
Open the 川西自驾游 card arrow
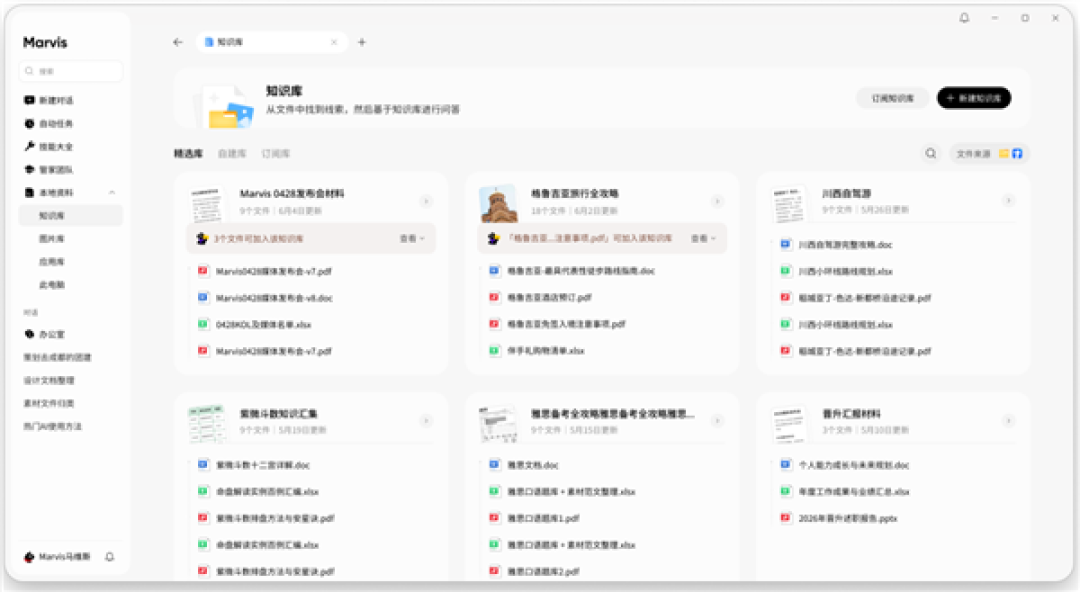(1008, 201)
